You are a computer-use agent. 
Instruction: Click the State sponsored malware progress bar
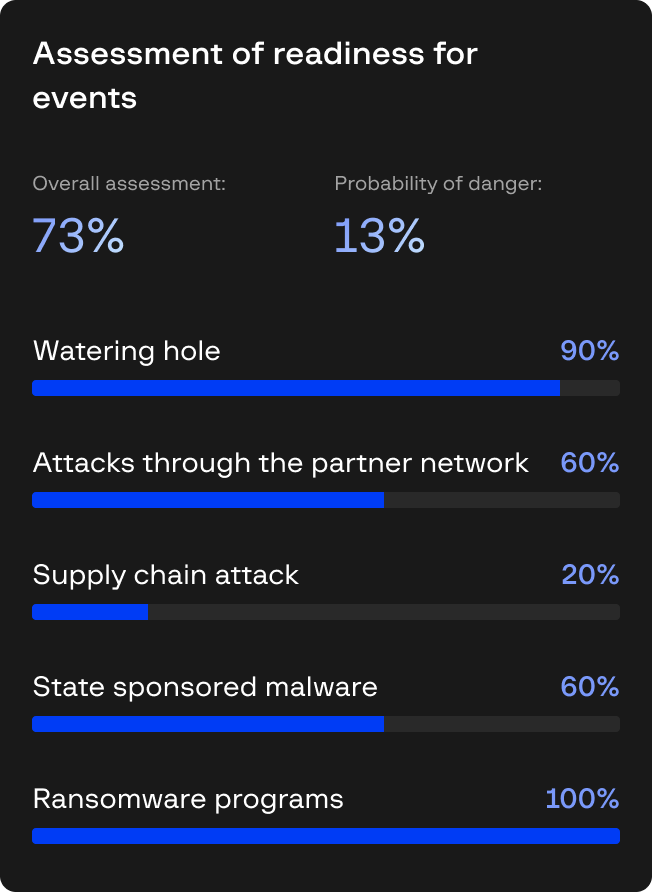click(x=325, y=721)
